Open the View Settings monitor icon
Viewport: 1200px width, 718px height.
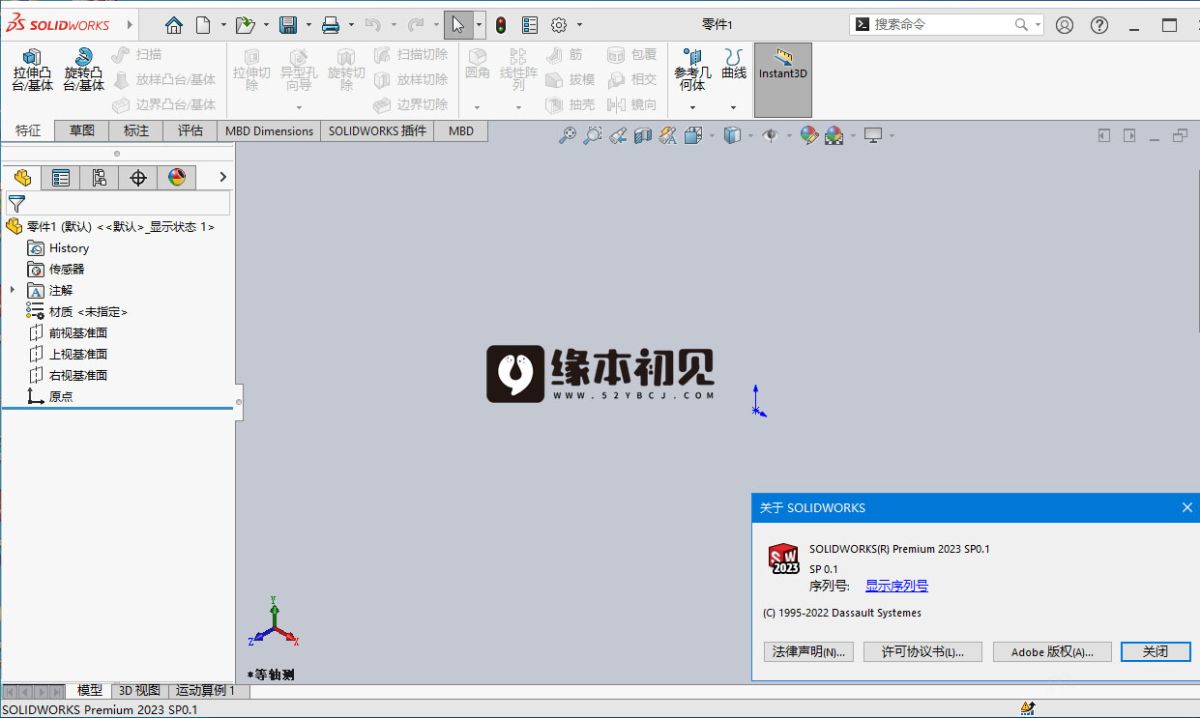(873, 135)
